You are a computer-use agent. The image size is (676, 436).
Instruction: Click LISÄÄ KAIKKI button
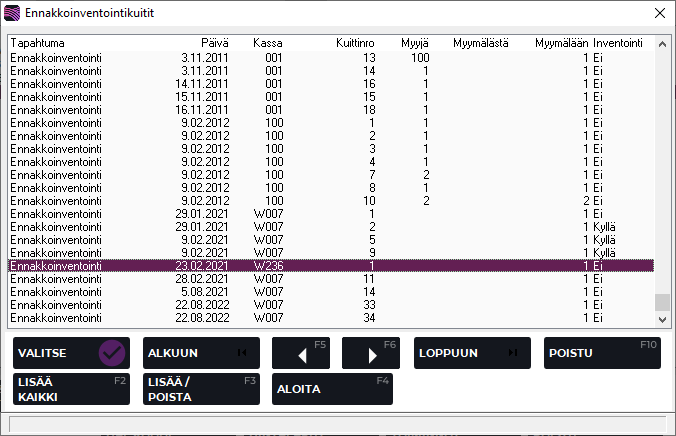point(71,389)
